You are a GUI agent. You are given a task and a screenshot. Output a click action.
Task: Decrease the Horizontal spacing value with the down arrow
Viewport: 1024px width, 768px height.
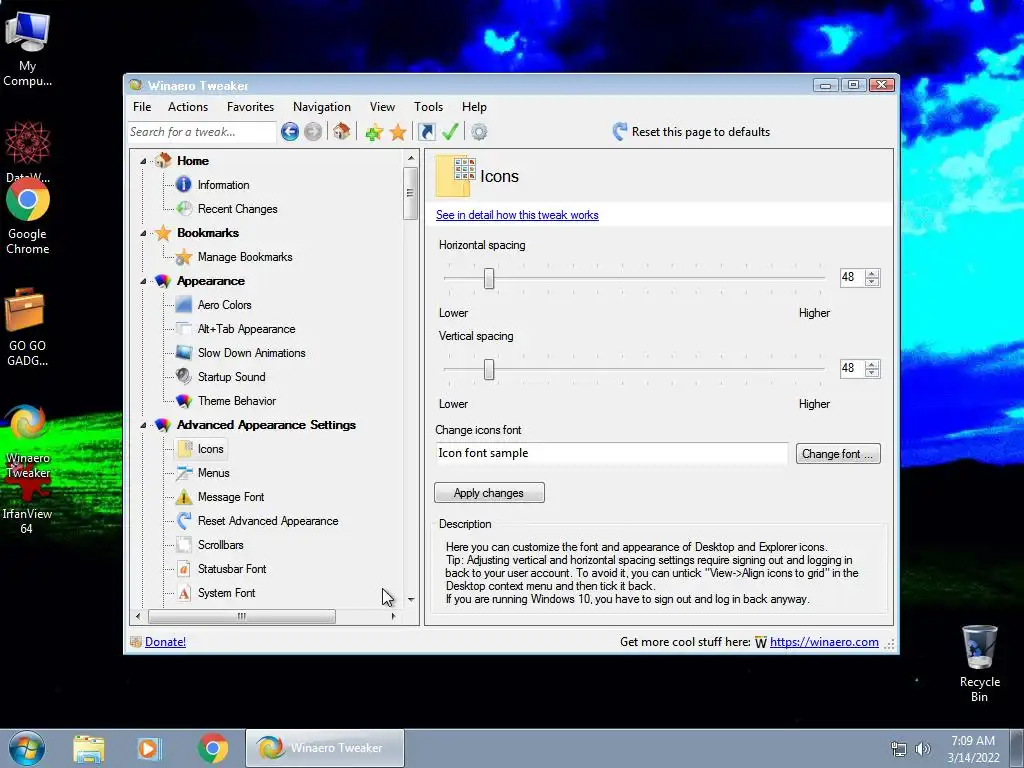point(872,281)
